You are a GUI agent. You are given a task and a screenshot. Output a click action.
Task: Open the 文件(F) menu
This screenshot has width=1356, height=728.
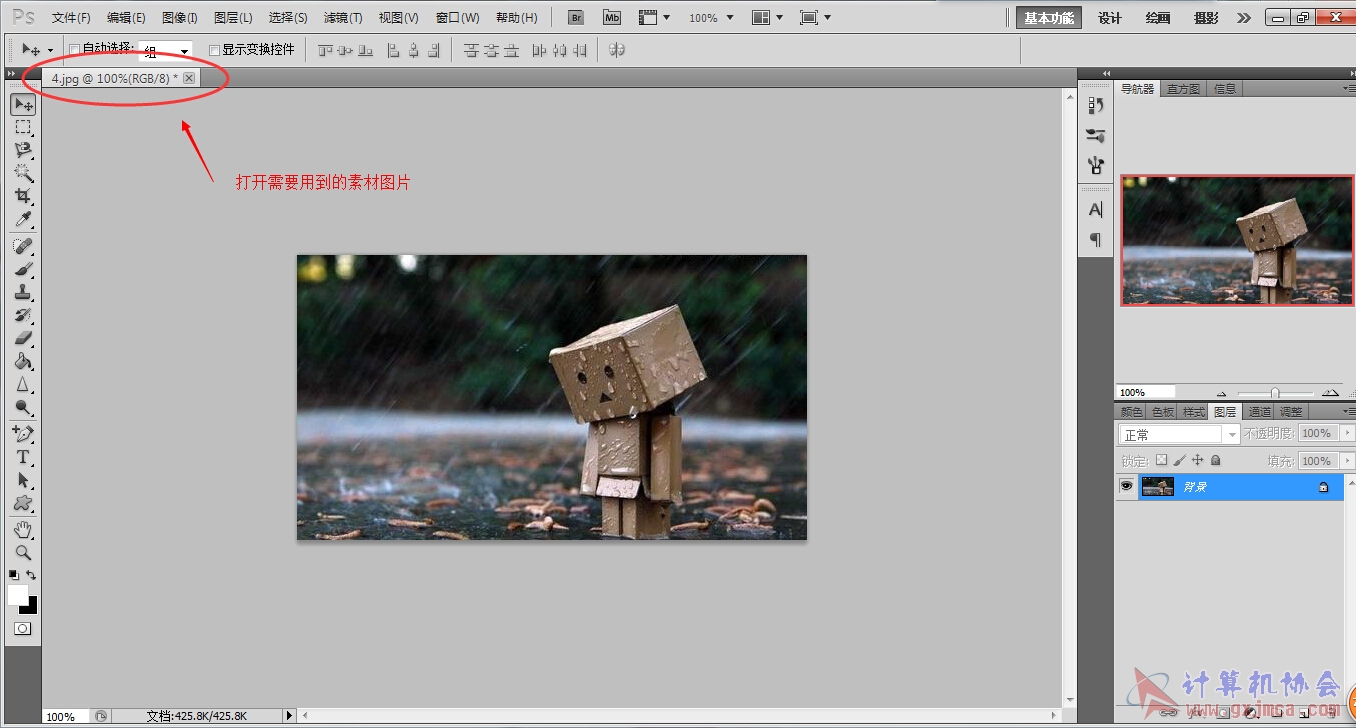(71, 18)
